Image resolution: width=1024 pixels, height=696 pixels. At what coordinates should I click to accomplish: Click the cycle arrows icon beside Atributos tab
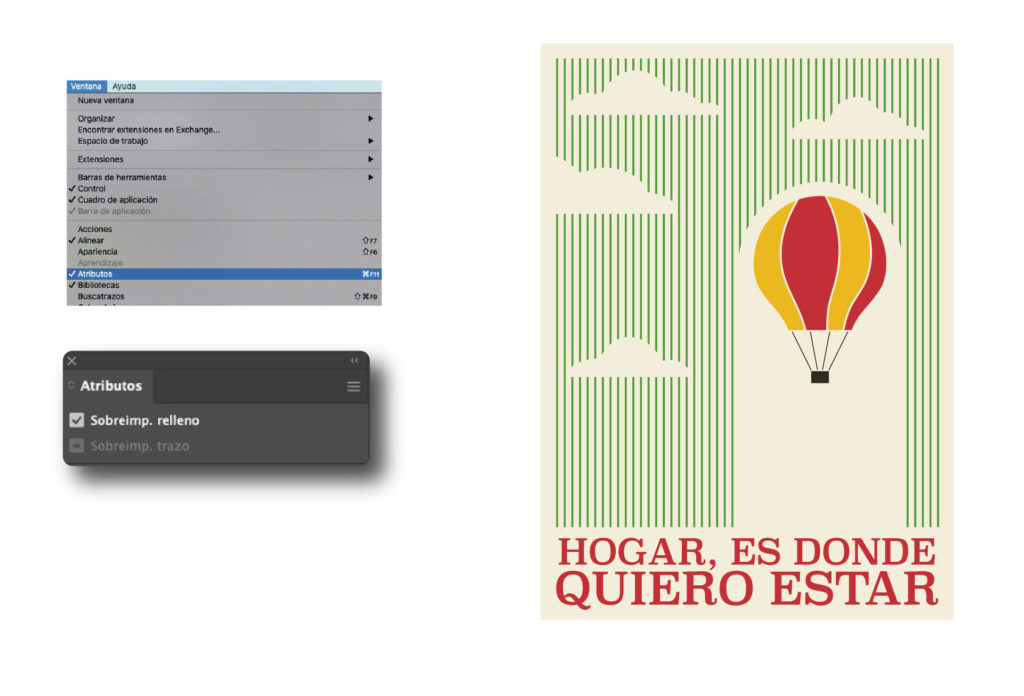pyautogui.click(x=71, y=383)
